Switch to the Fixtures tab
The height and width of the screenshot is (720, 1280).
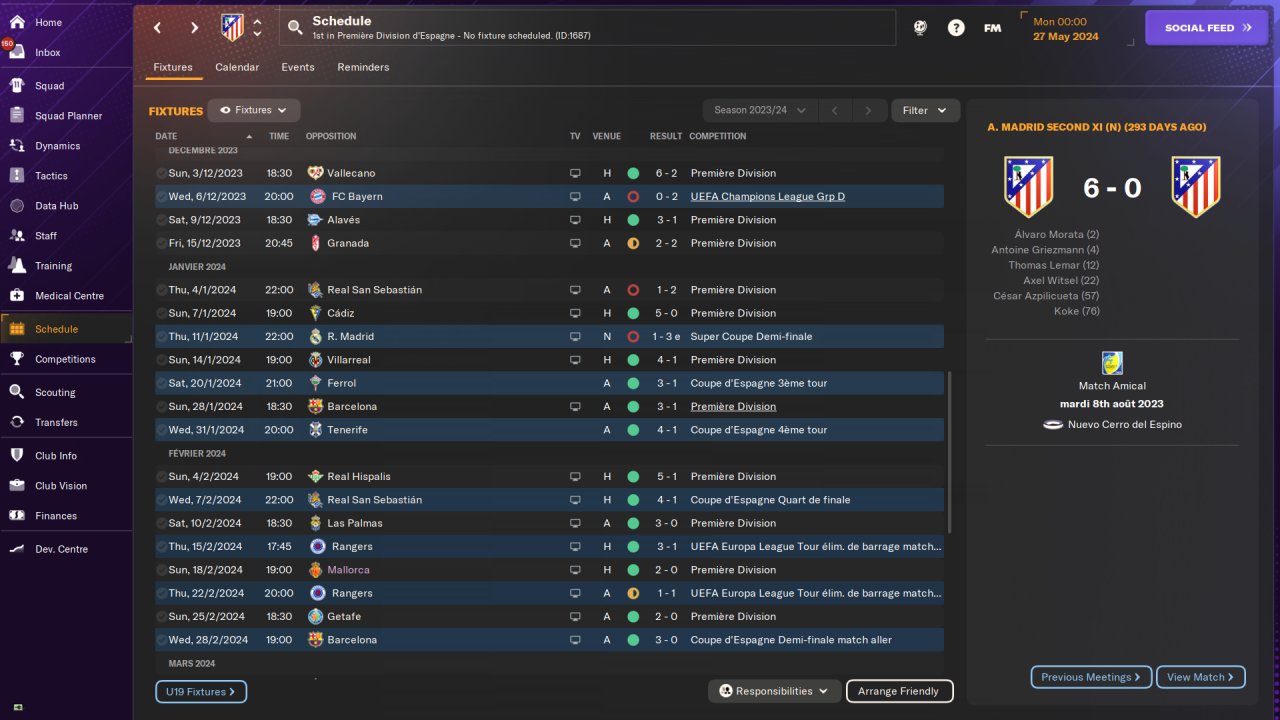tap(173, 67)
